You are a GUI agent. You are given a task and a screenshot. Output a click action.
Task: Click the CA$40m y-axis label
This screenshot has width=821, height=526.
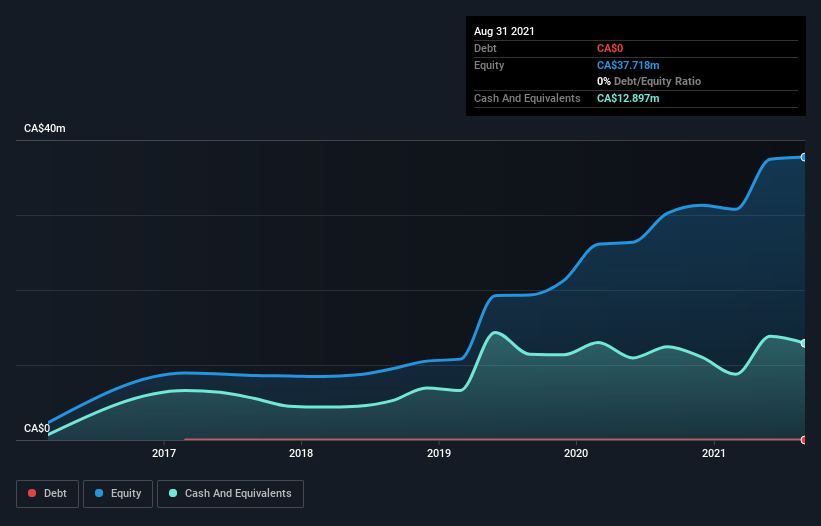click(x=45, y=128)
